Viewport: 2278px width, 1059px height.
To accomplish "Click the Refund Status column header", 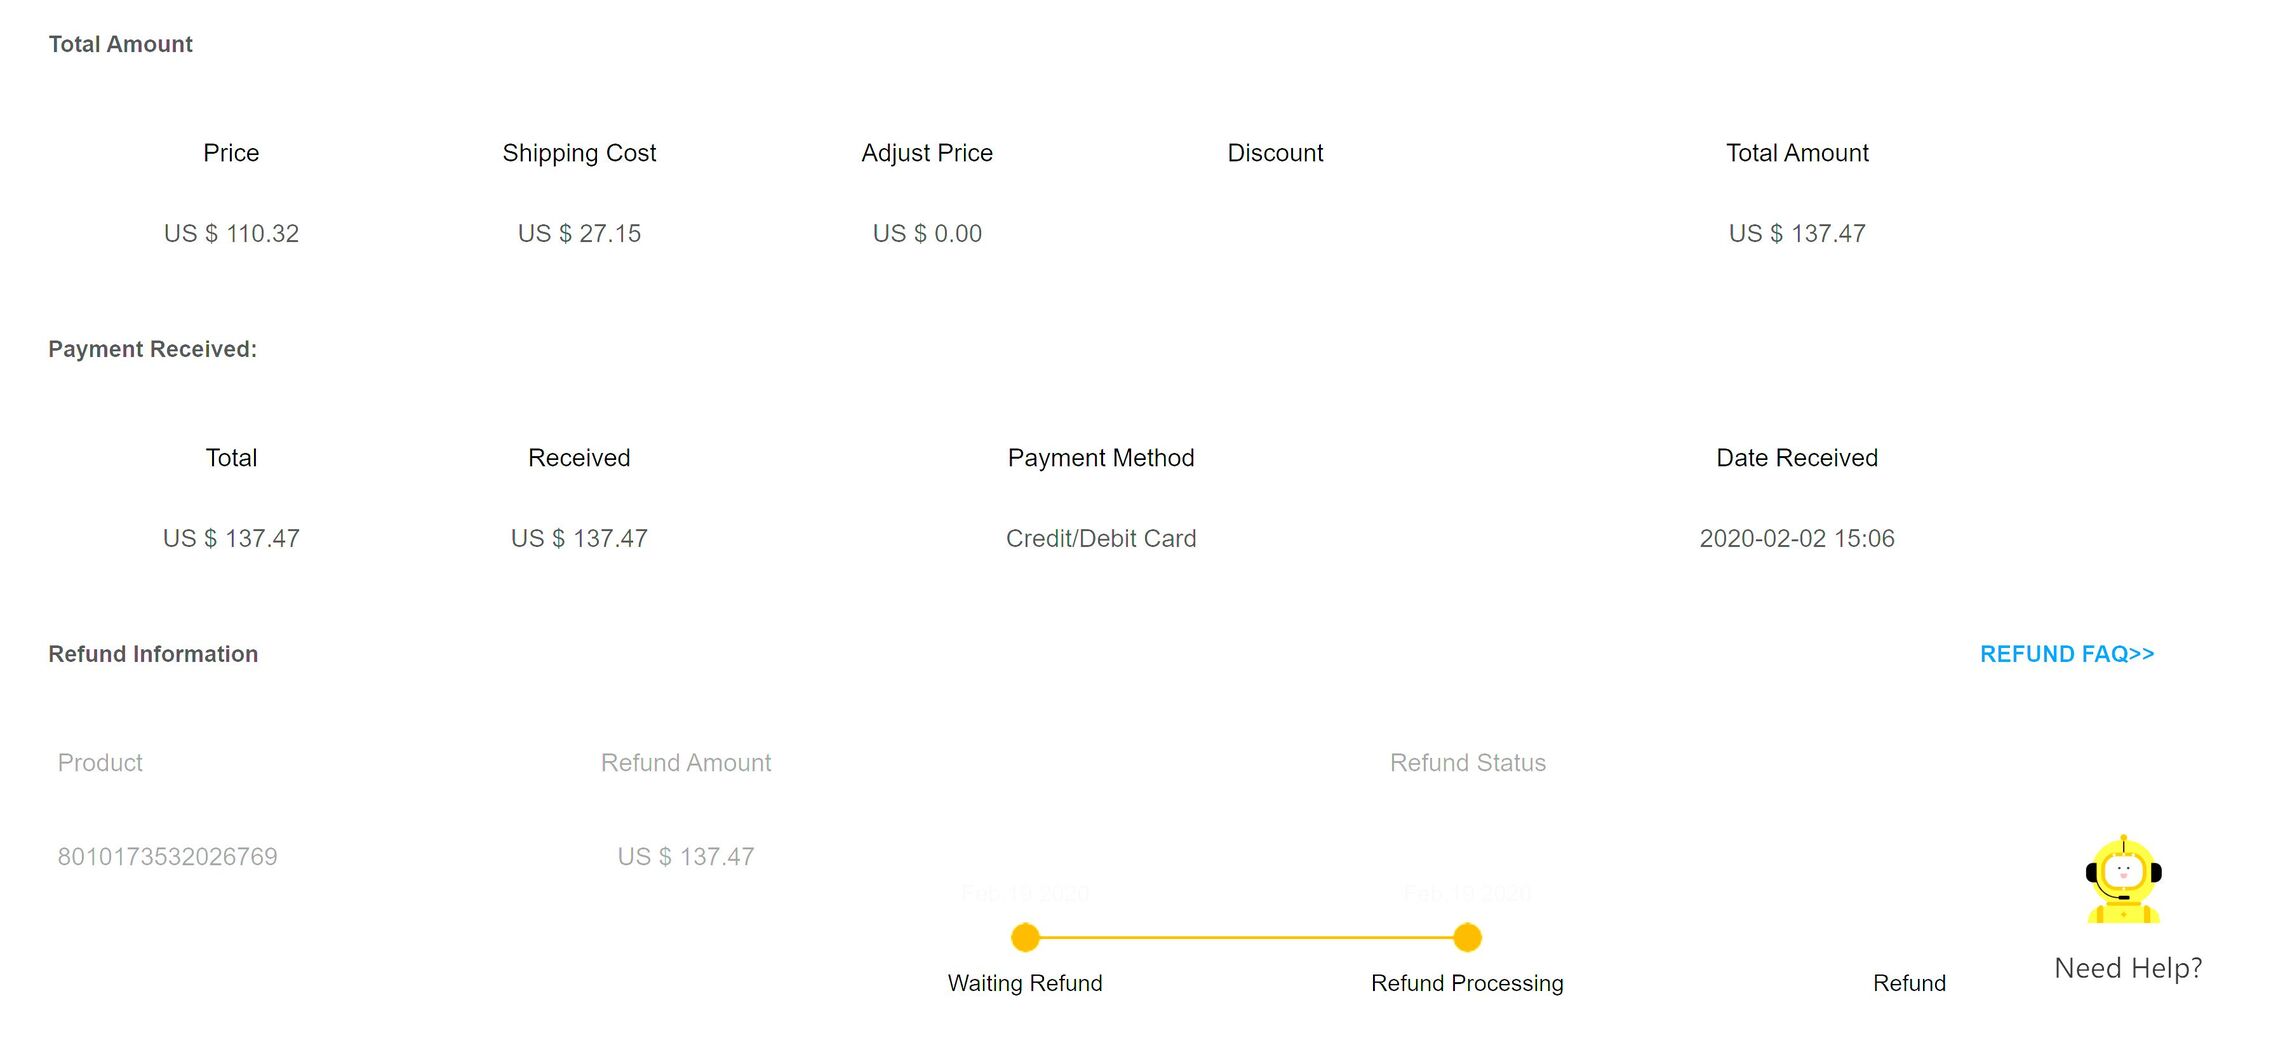I will click(x=1468, y=763).
